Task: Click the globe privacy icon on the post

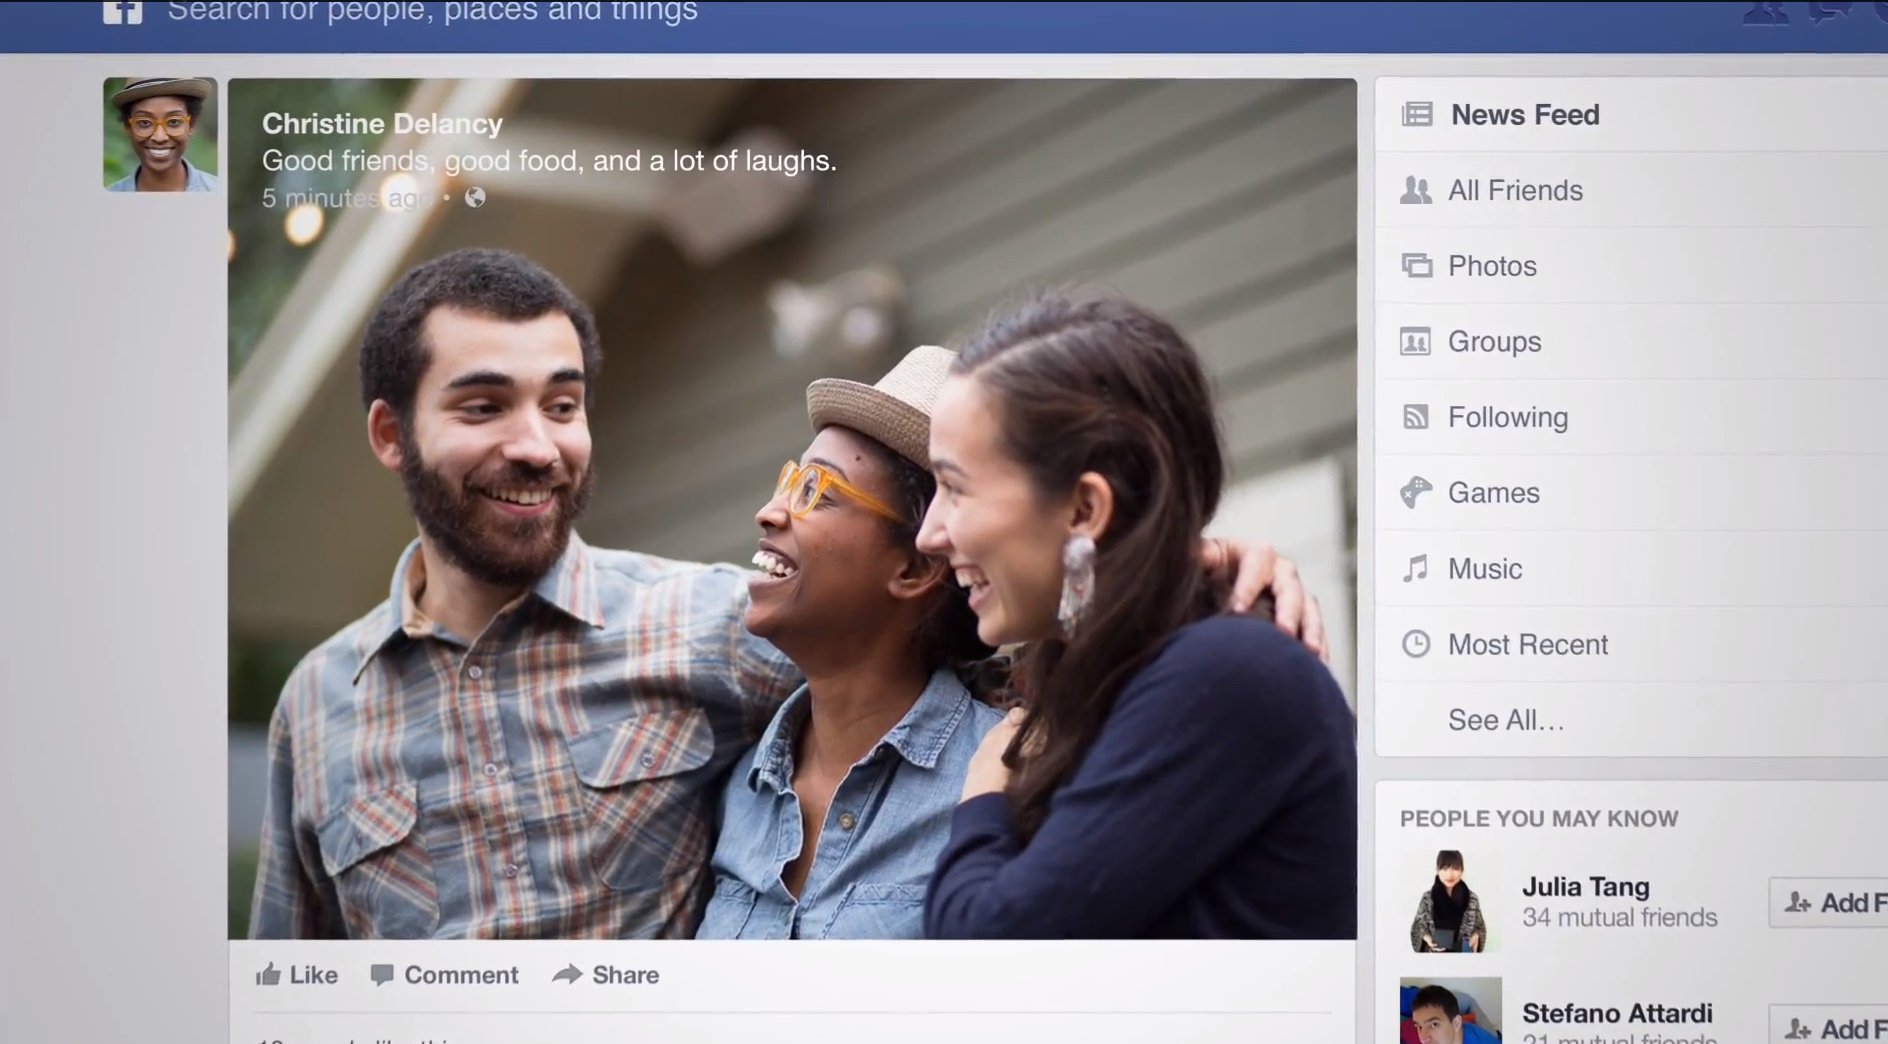Action: [x=475, y=197]
